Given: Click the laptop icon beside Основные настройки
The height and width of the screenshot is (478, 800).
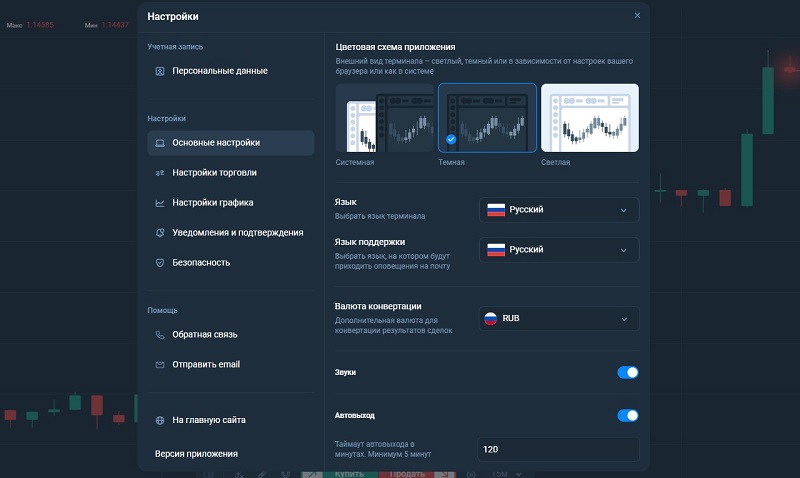Looking at the screenshot, I should tap(160, 143).
